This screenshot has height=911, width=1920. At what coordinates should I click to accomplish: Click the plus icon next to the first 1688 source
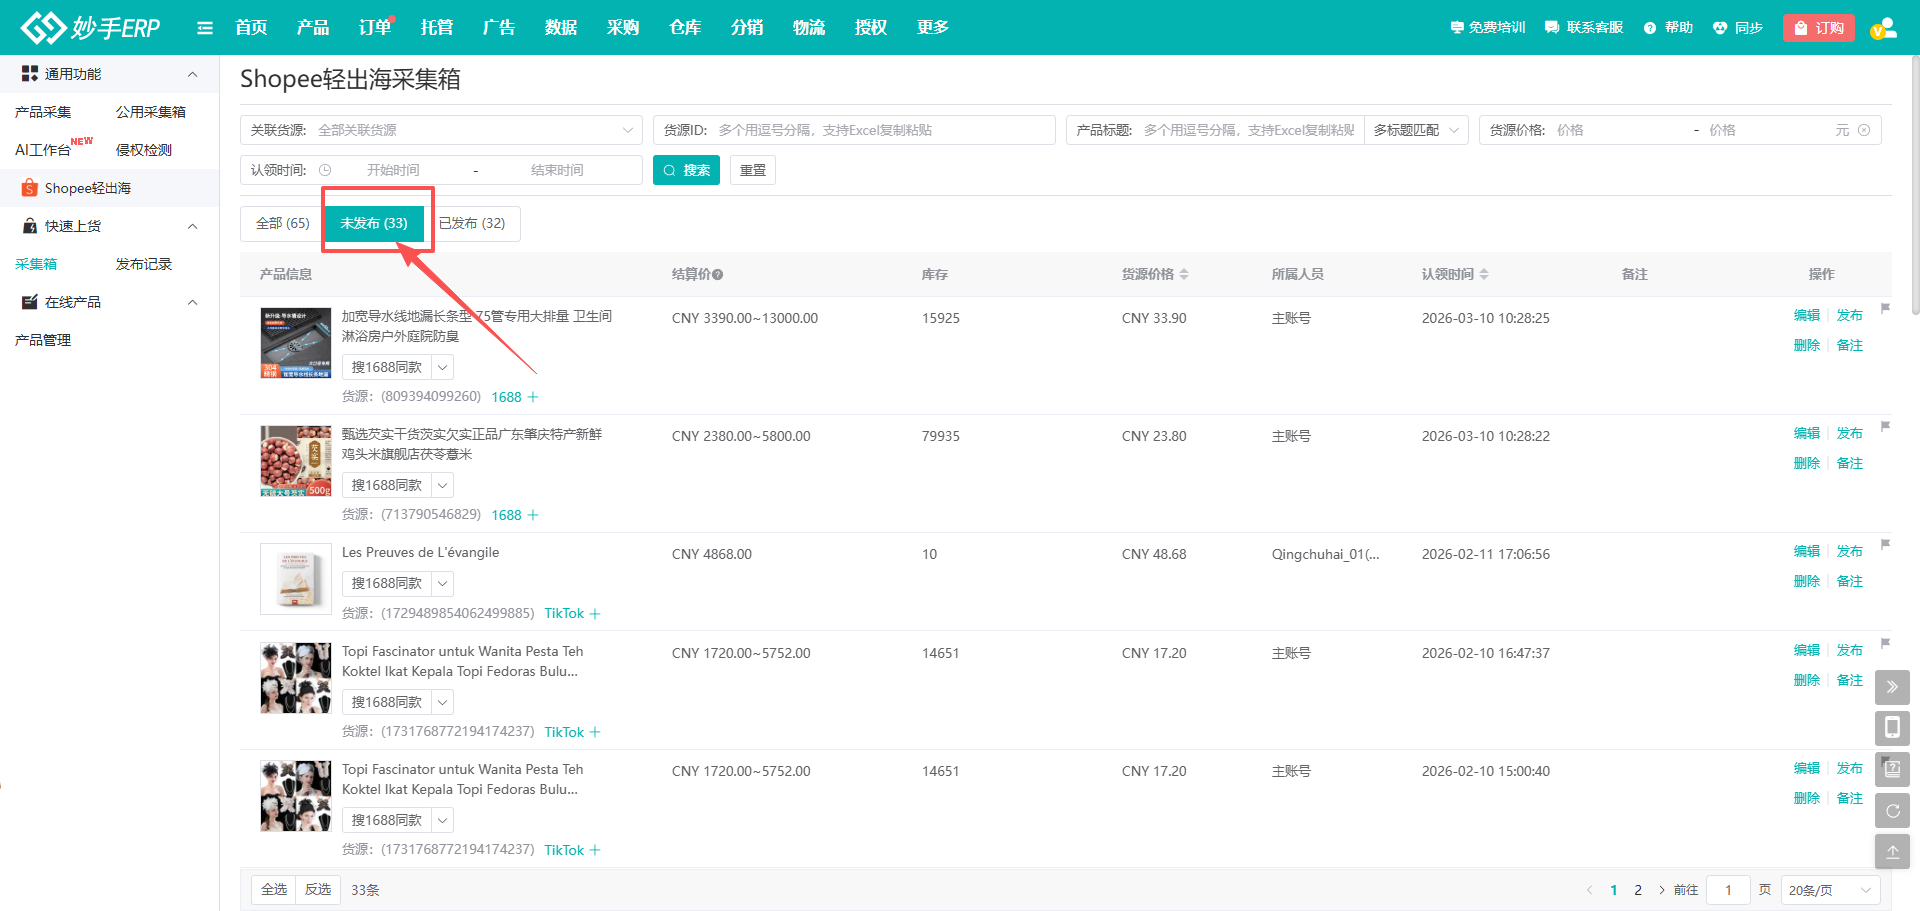click(533, 397)
